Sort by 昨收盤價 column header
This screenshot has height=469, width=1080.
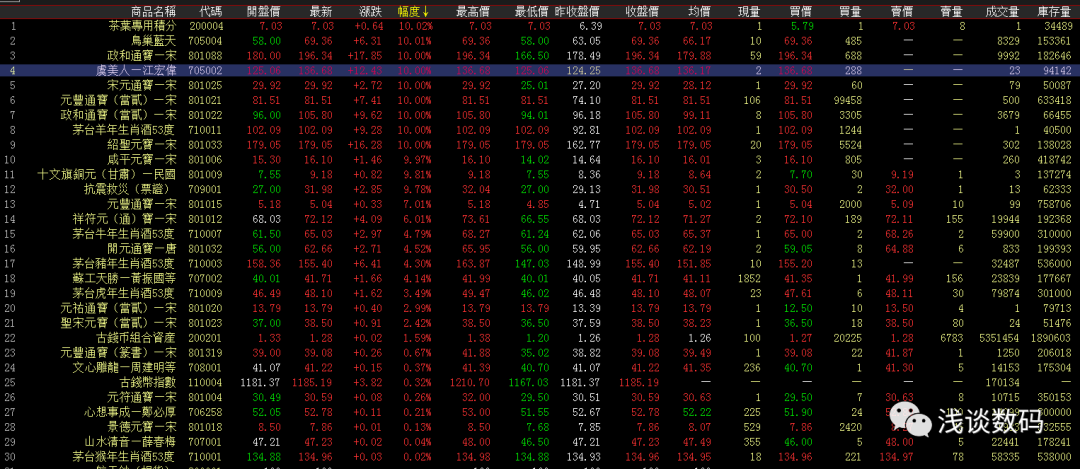click(x=577, y=12)
